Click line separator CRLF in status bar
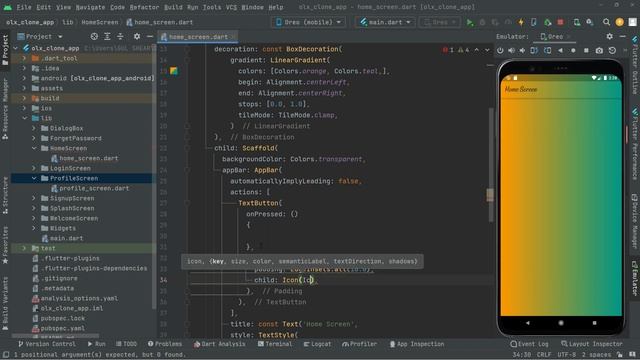The image size is (640, 360). click(x=544, y=355)
